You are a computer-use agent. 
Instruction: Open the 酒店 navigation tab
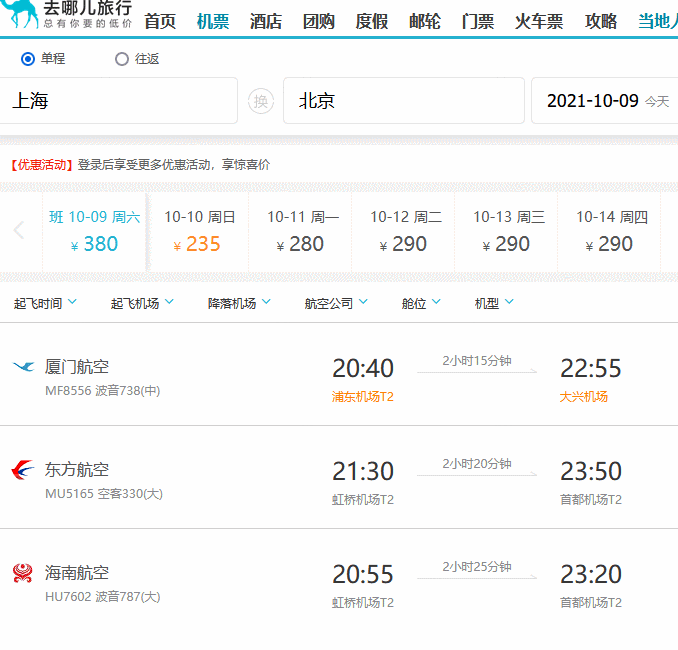click(266, 21)
